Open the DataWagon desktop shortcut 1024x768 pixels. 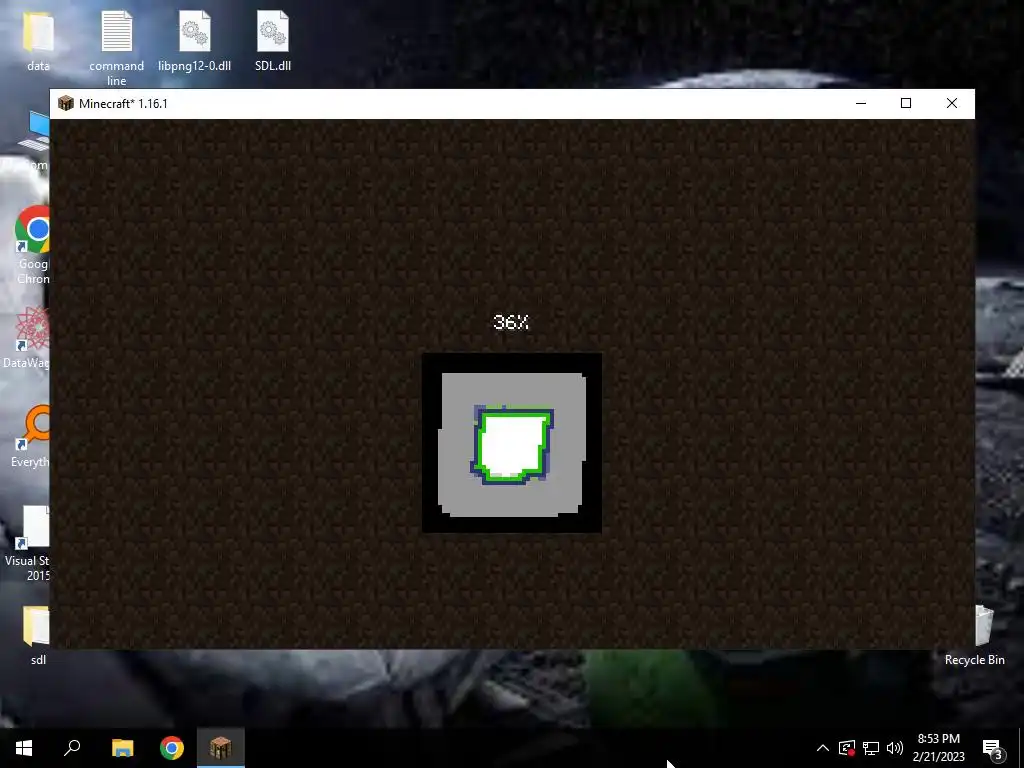pyautogui.click(x=27, y=337)
